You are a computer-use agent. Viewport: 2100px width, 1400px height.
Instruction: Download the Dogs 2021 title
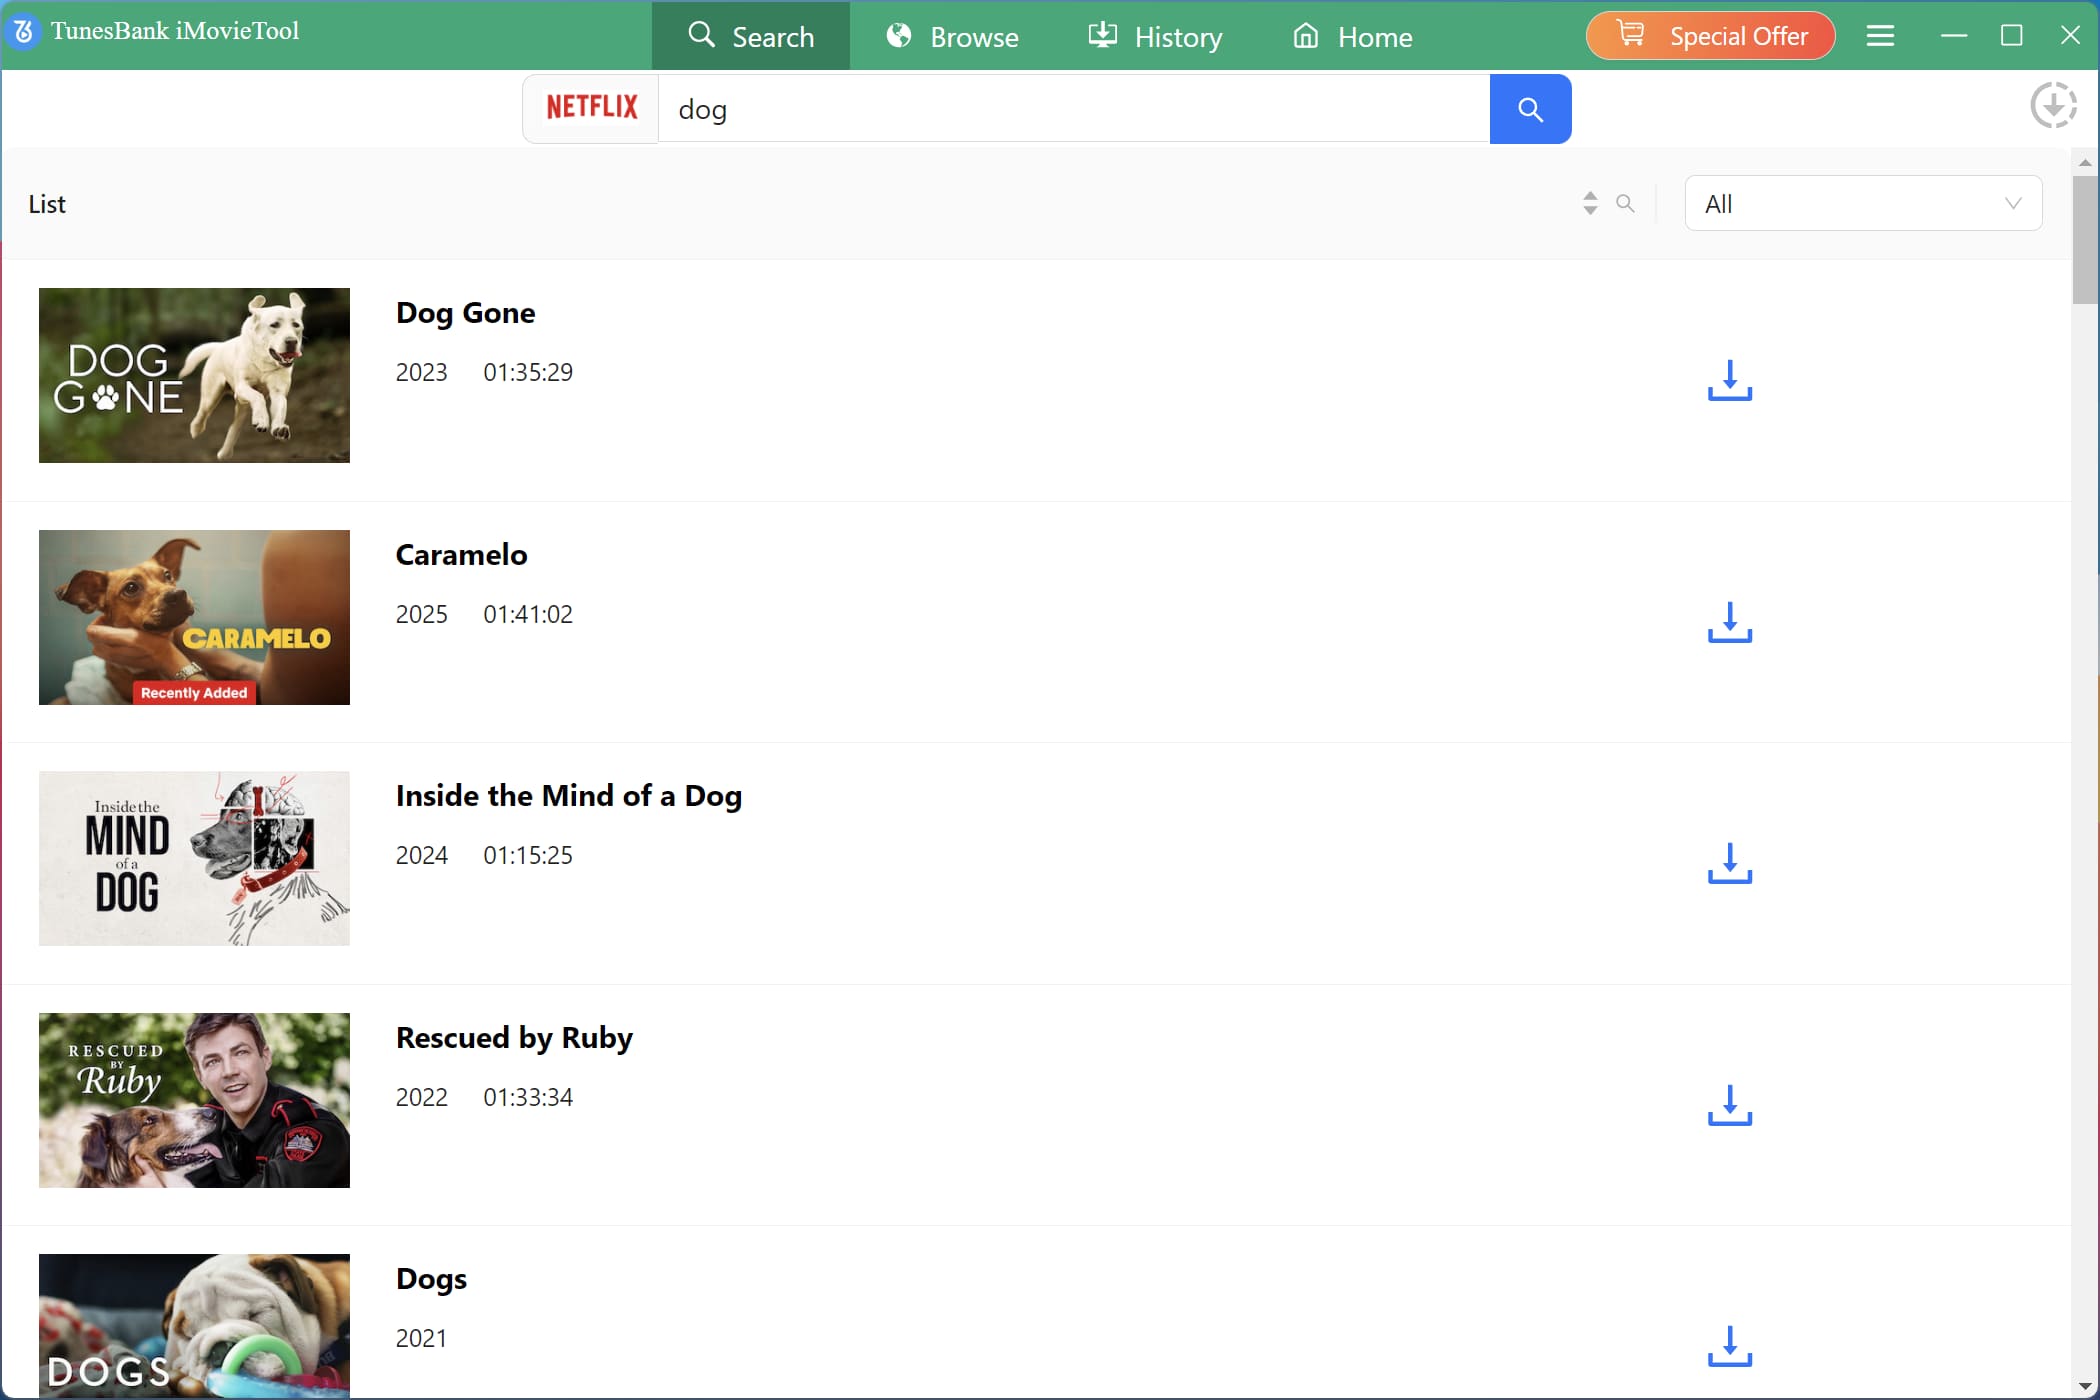click(1729, 1346)
